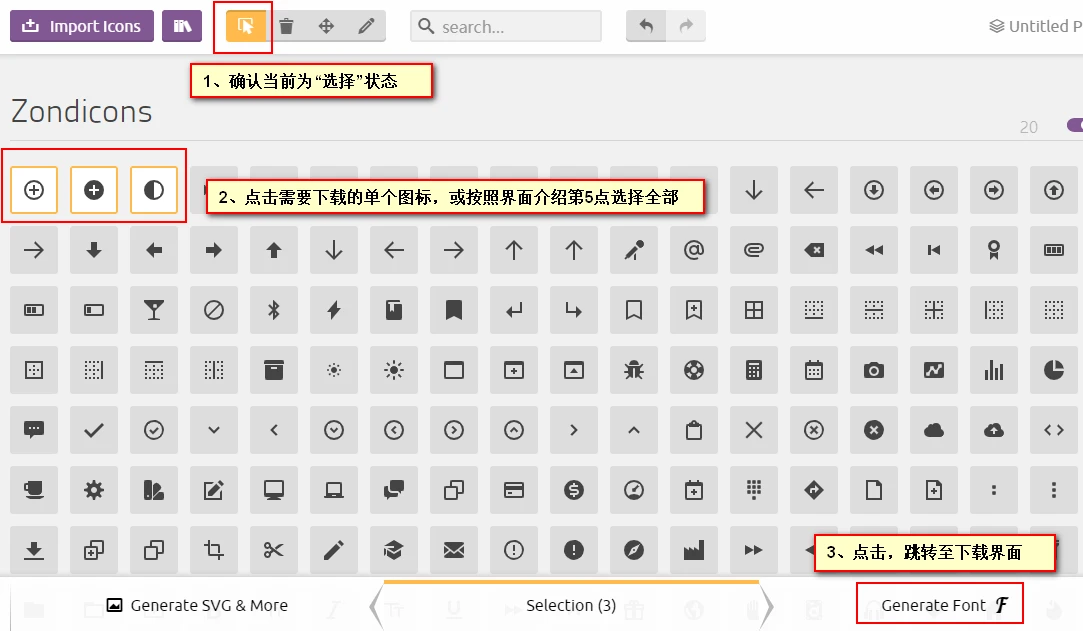Switch to the Move tool

326,26
